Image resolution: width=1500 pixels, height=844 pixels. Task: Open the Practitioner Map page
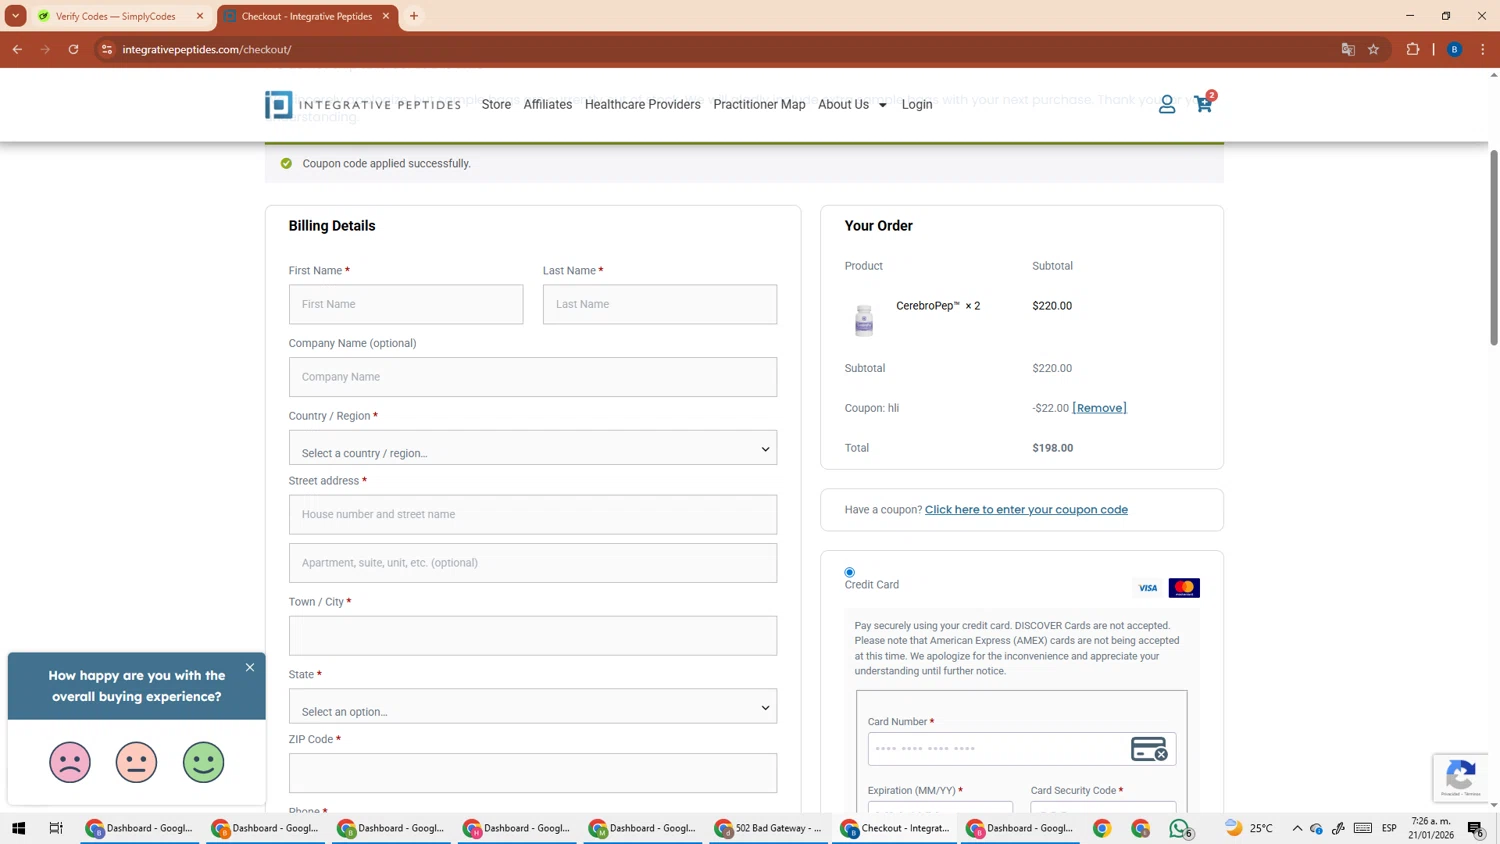click(759, 104)
